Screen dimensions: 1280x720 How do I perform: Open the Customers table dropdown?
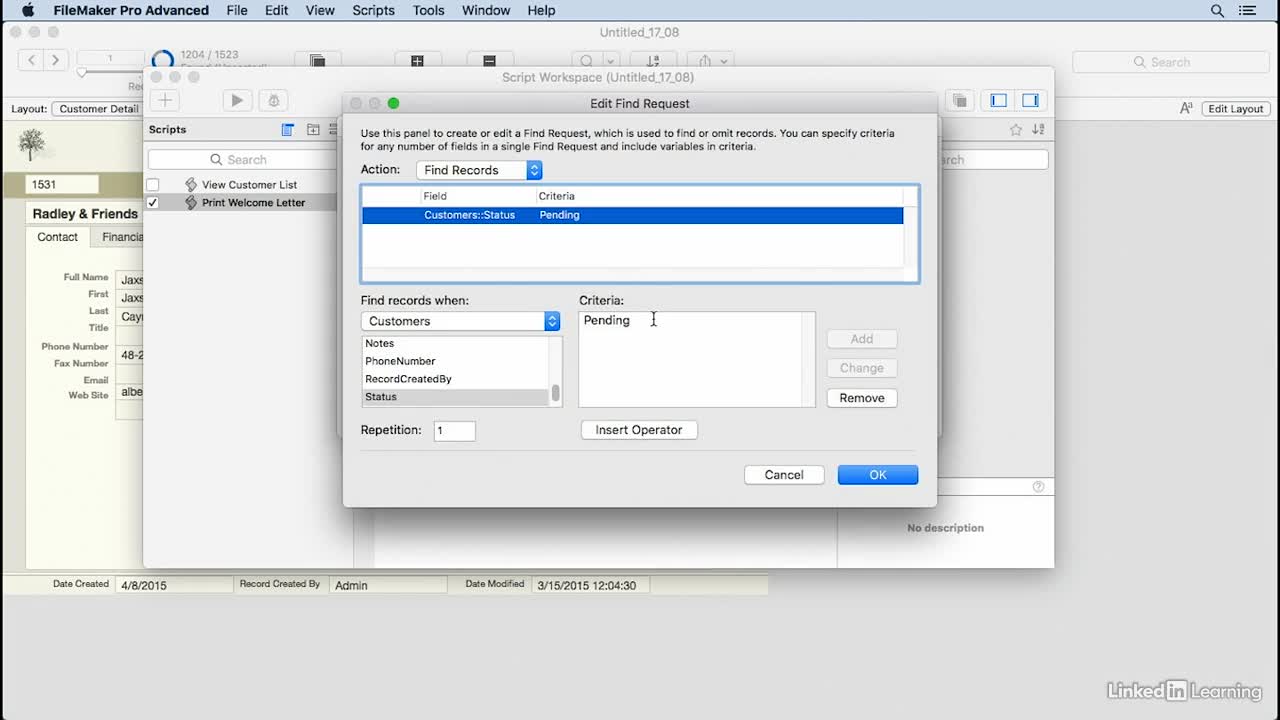460,321
